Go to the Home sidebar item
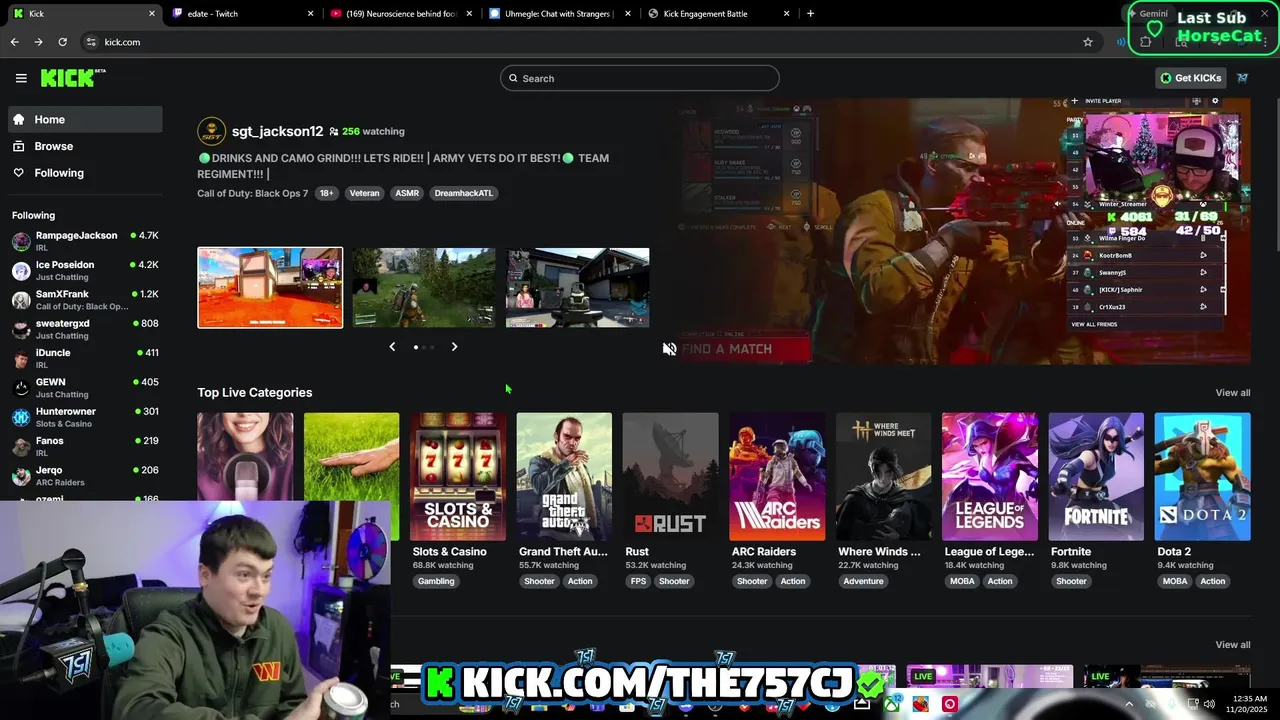Image resolution: width=1280 pixels, height=720 pixels. [x=85, y=119]
